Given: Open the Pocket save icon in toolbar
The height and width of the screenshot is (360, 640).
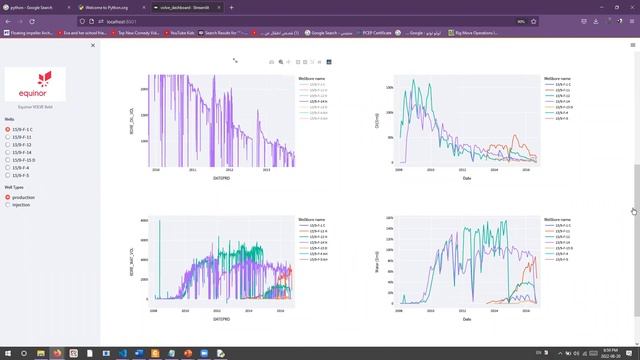Looking at the screenshot, I should click(x=584, y=21).
